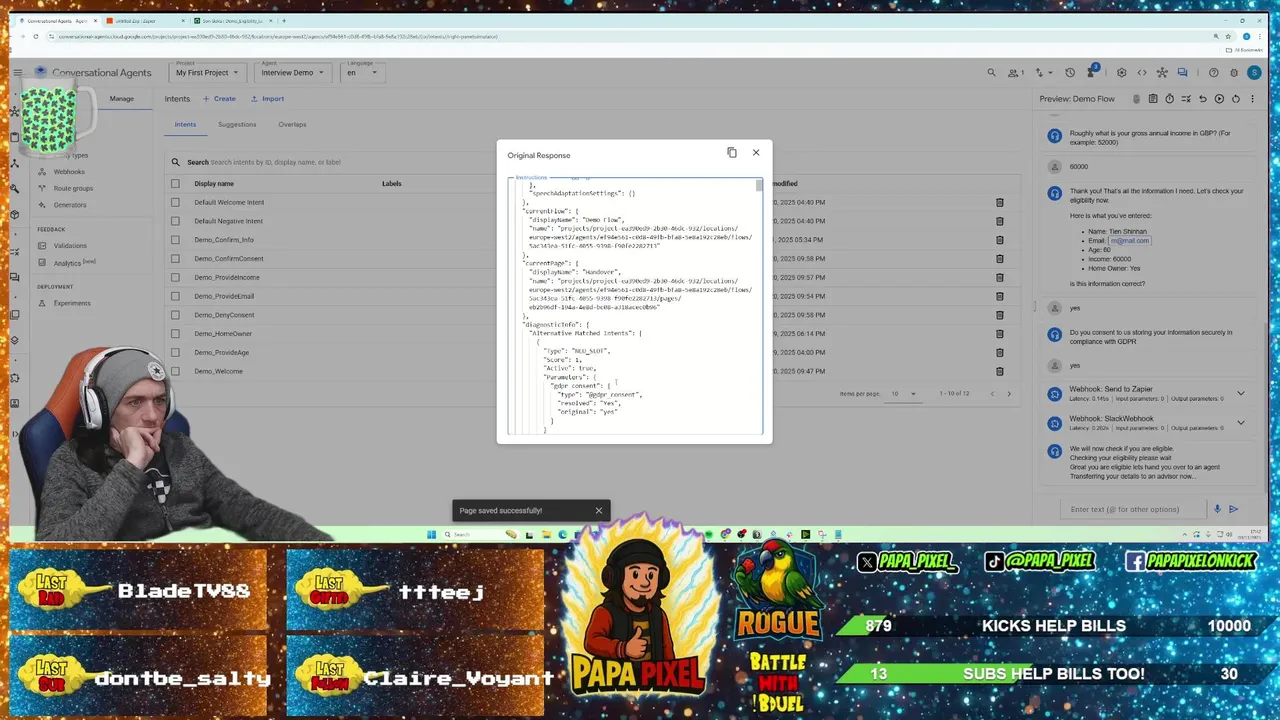Click the test cases checklist icon in Preview
1280x720 pixels.
tap(1186, 99)
